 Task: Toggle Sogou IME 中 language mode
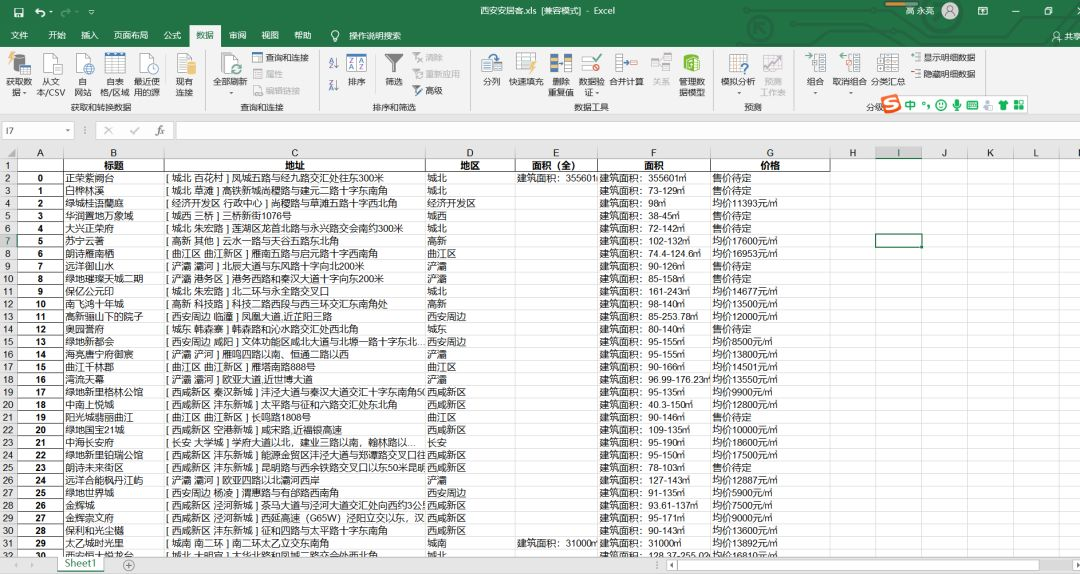(x=910, y=105)
